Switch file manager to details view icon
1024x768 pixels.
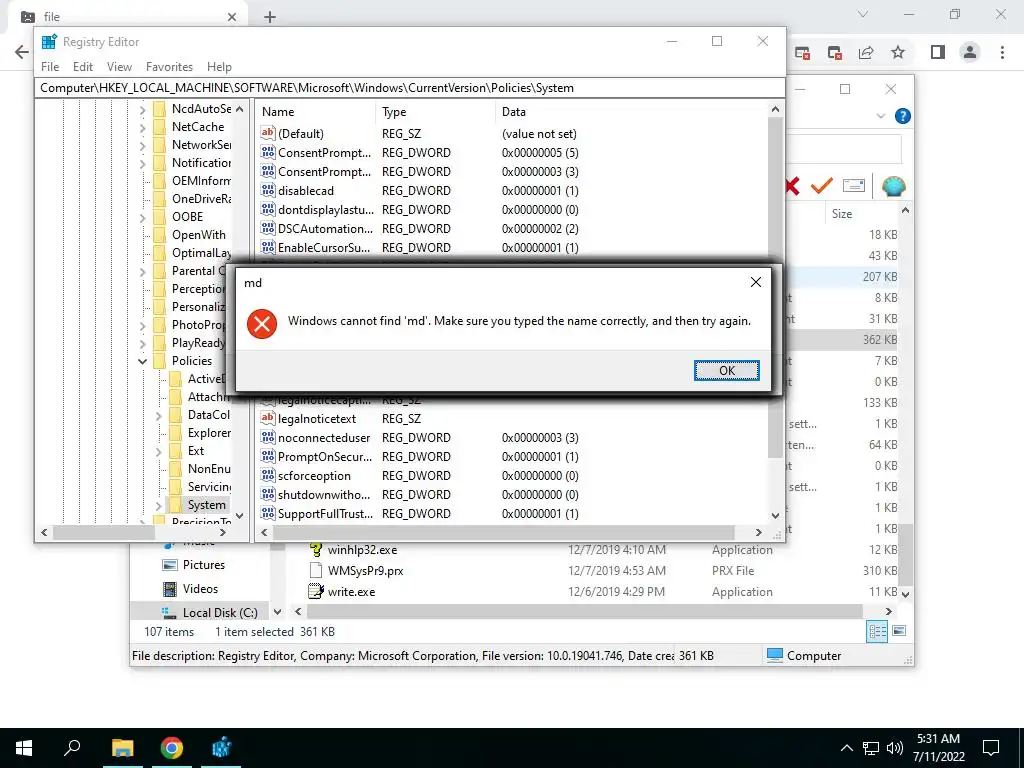point(877,631)
